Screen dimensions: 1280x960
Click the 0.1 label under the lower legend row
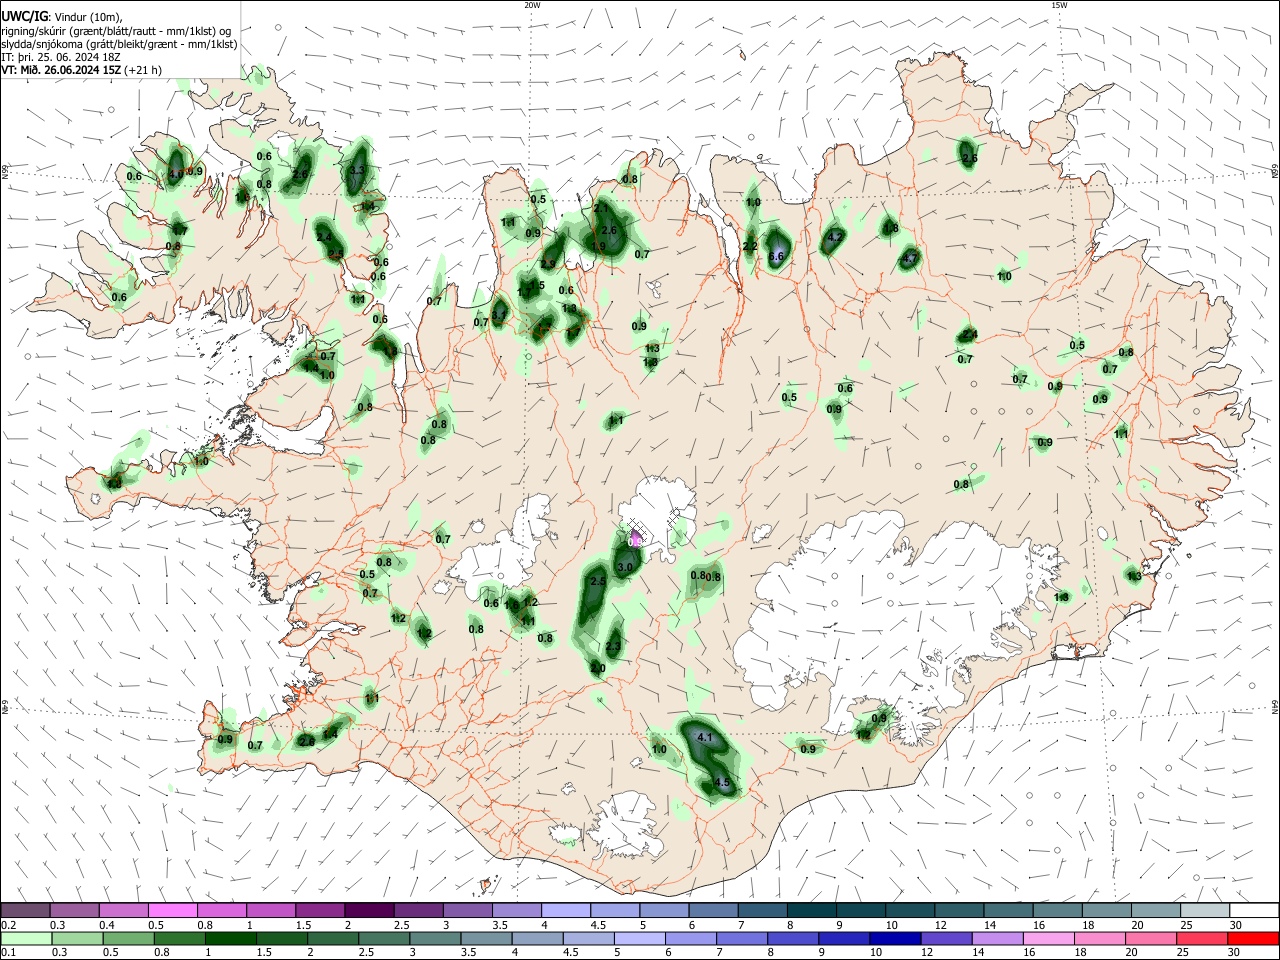[8, 953]
